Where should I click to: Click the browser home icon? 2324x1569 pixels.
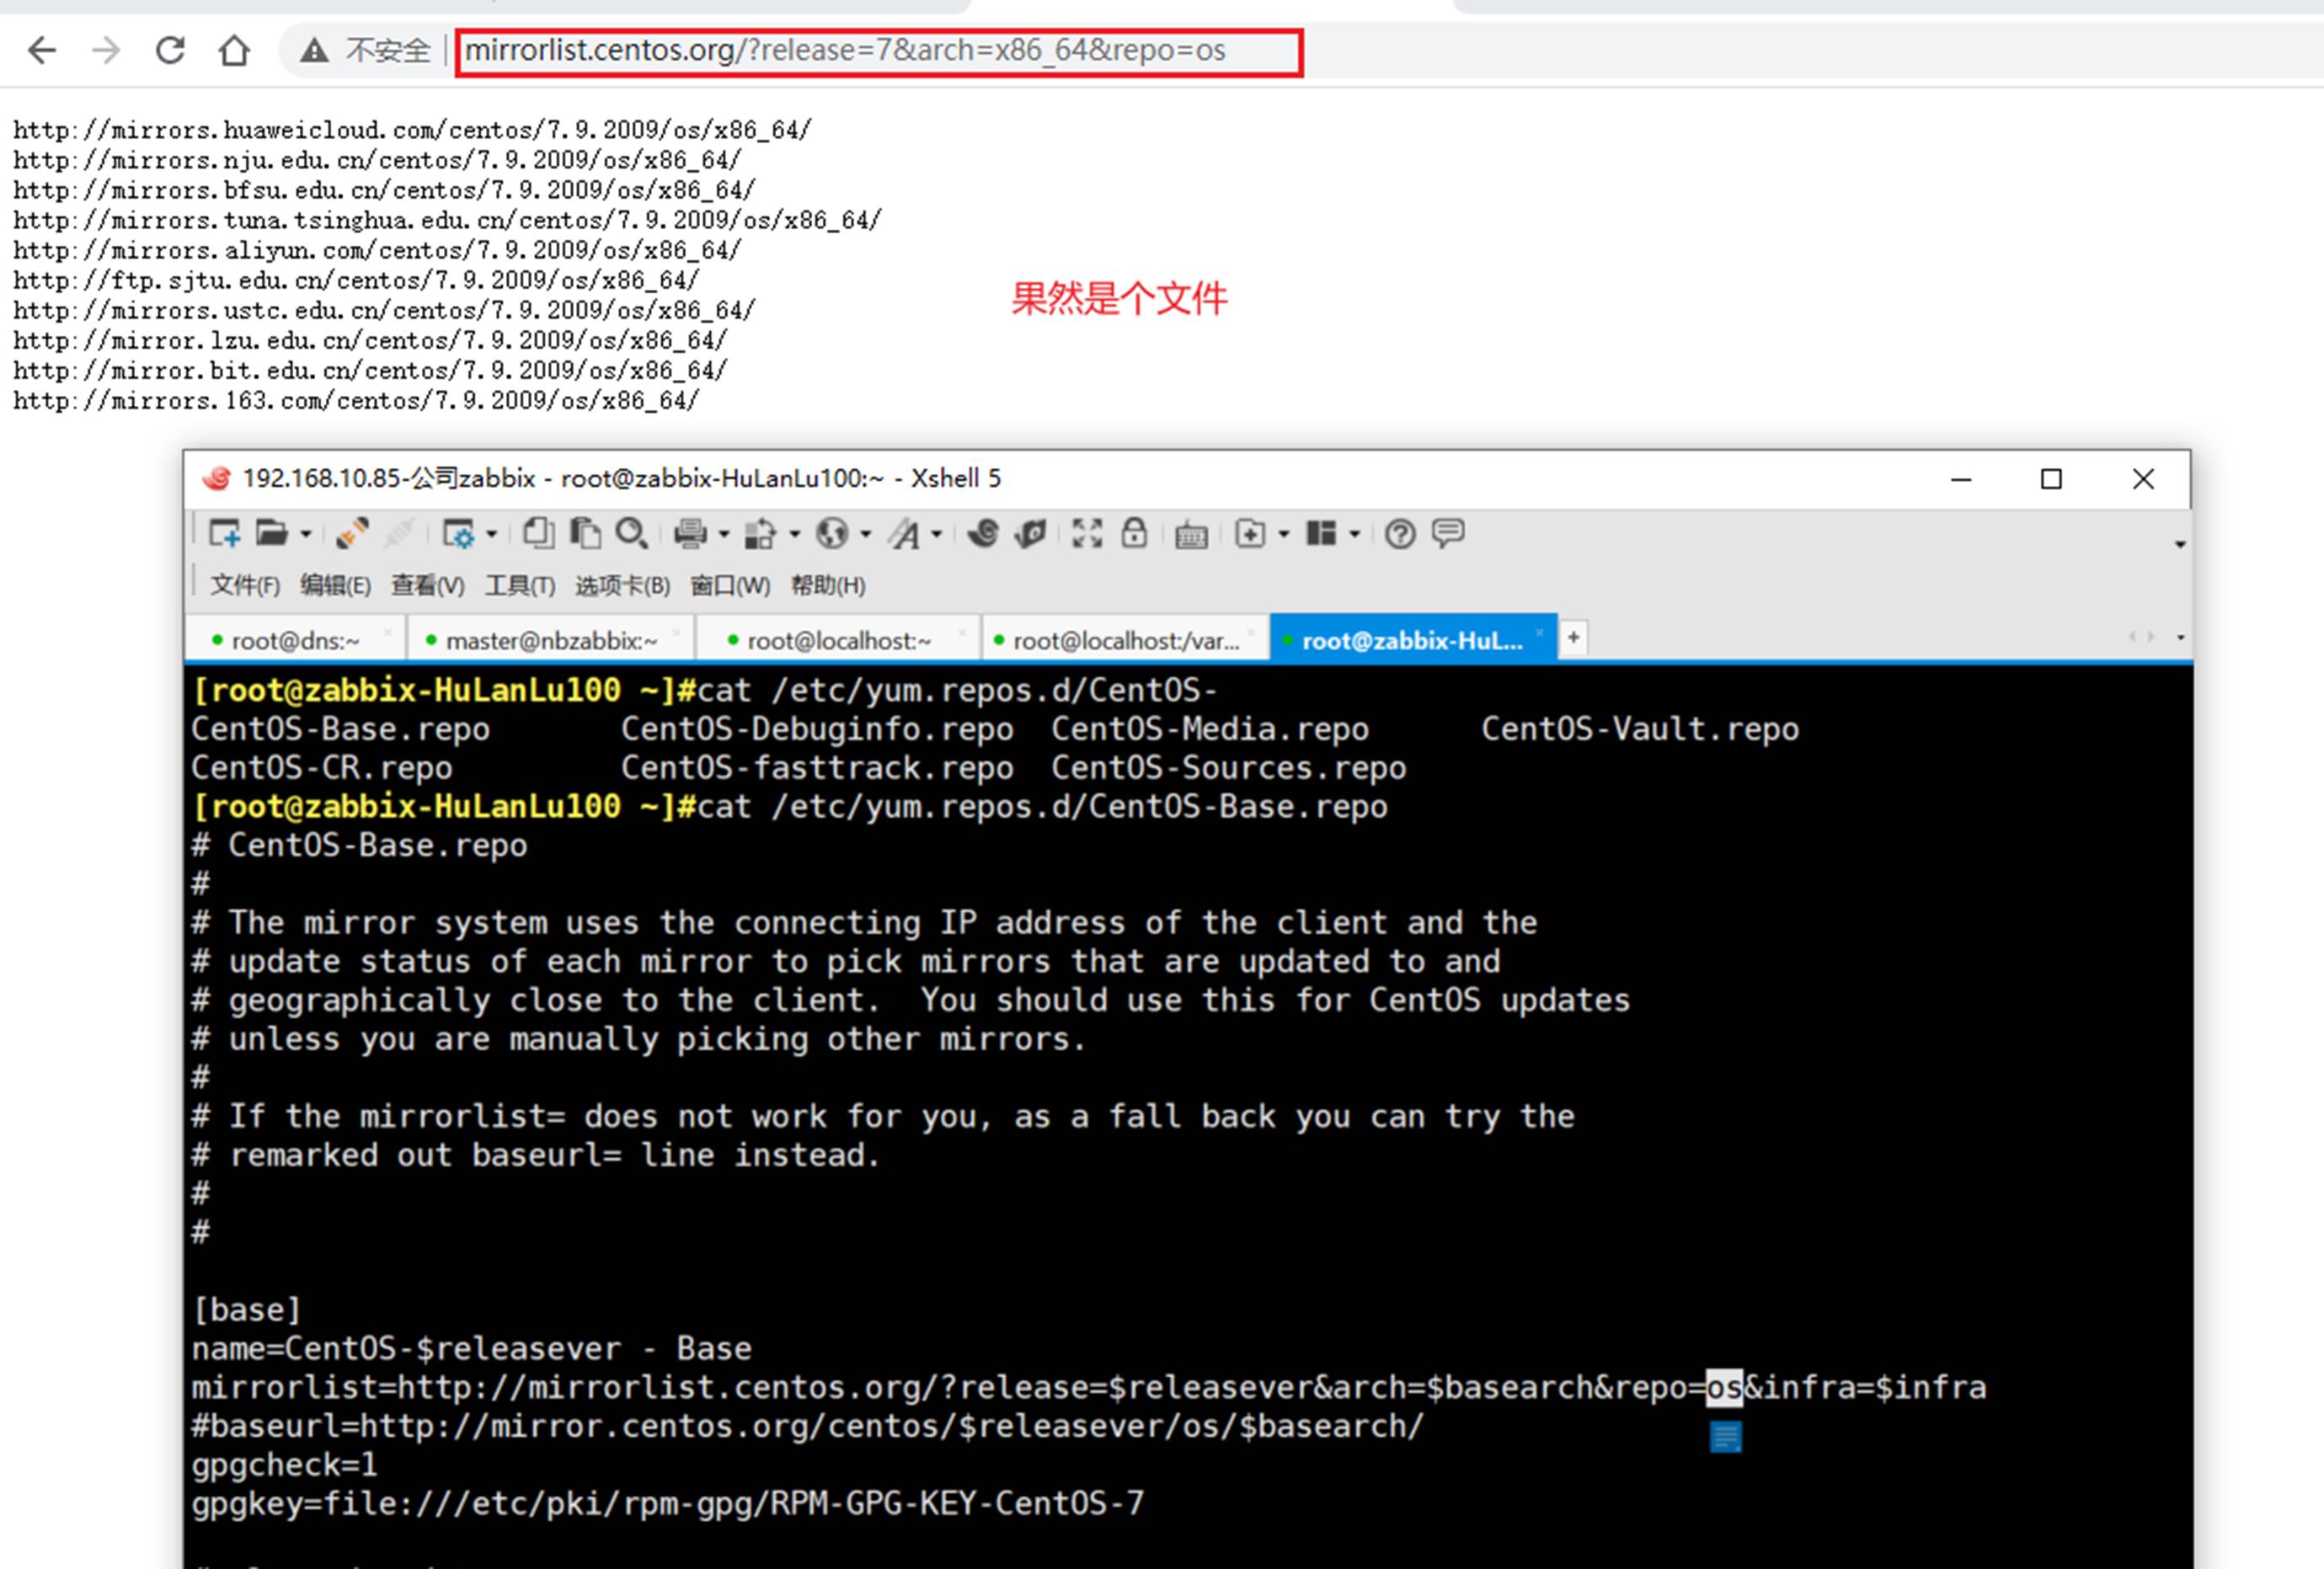pyautogui.click(x=234, y=50)
